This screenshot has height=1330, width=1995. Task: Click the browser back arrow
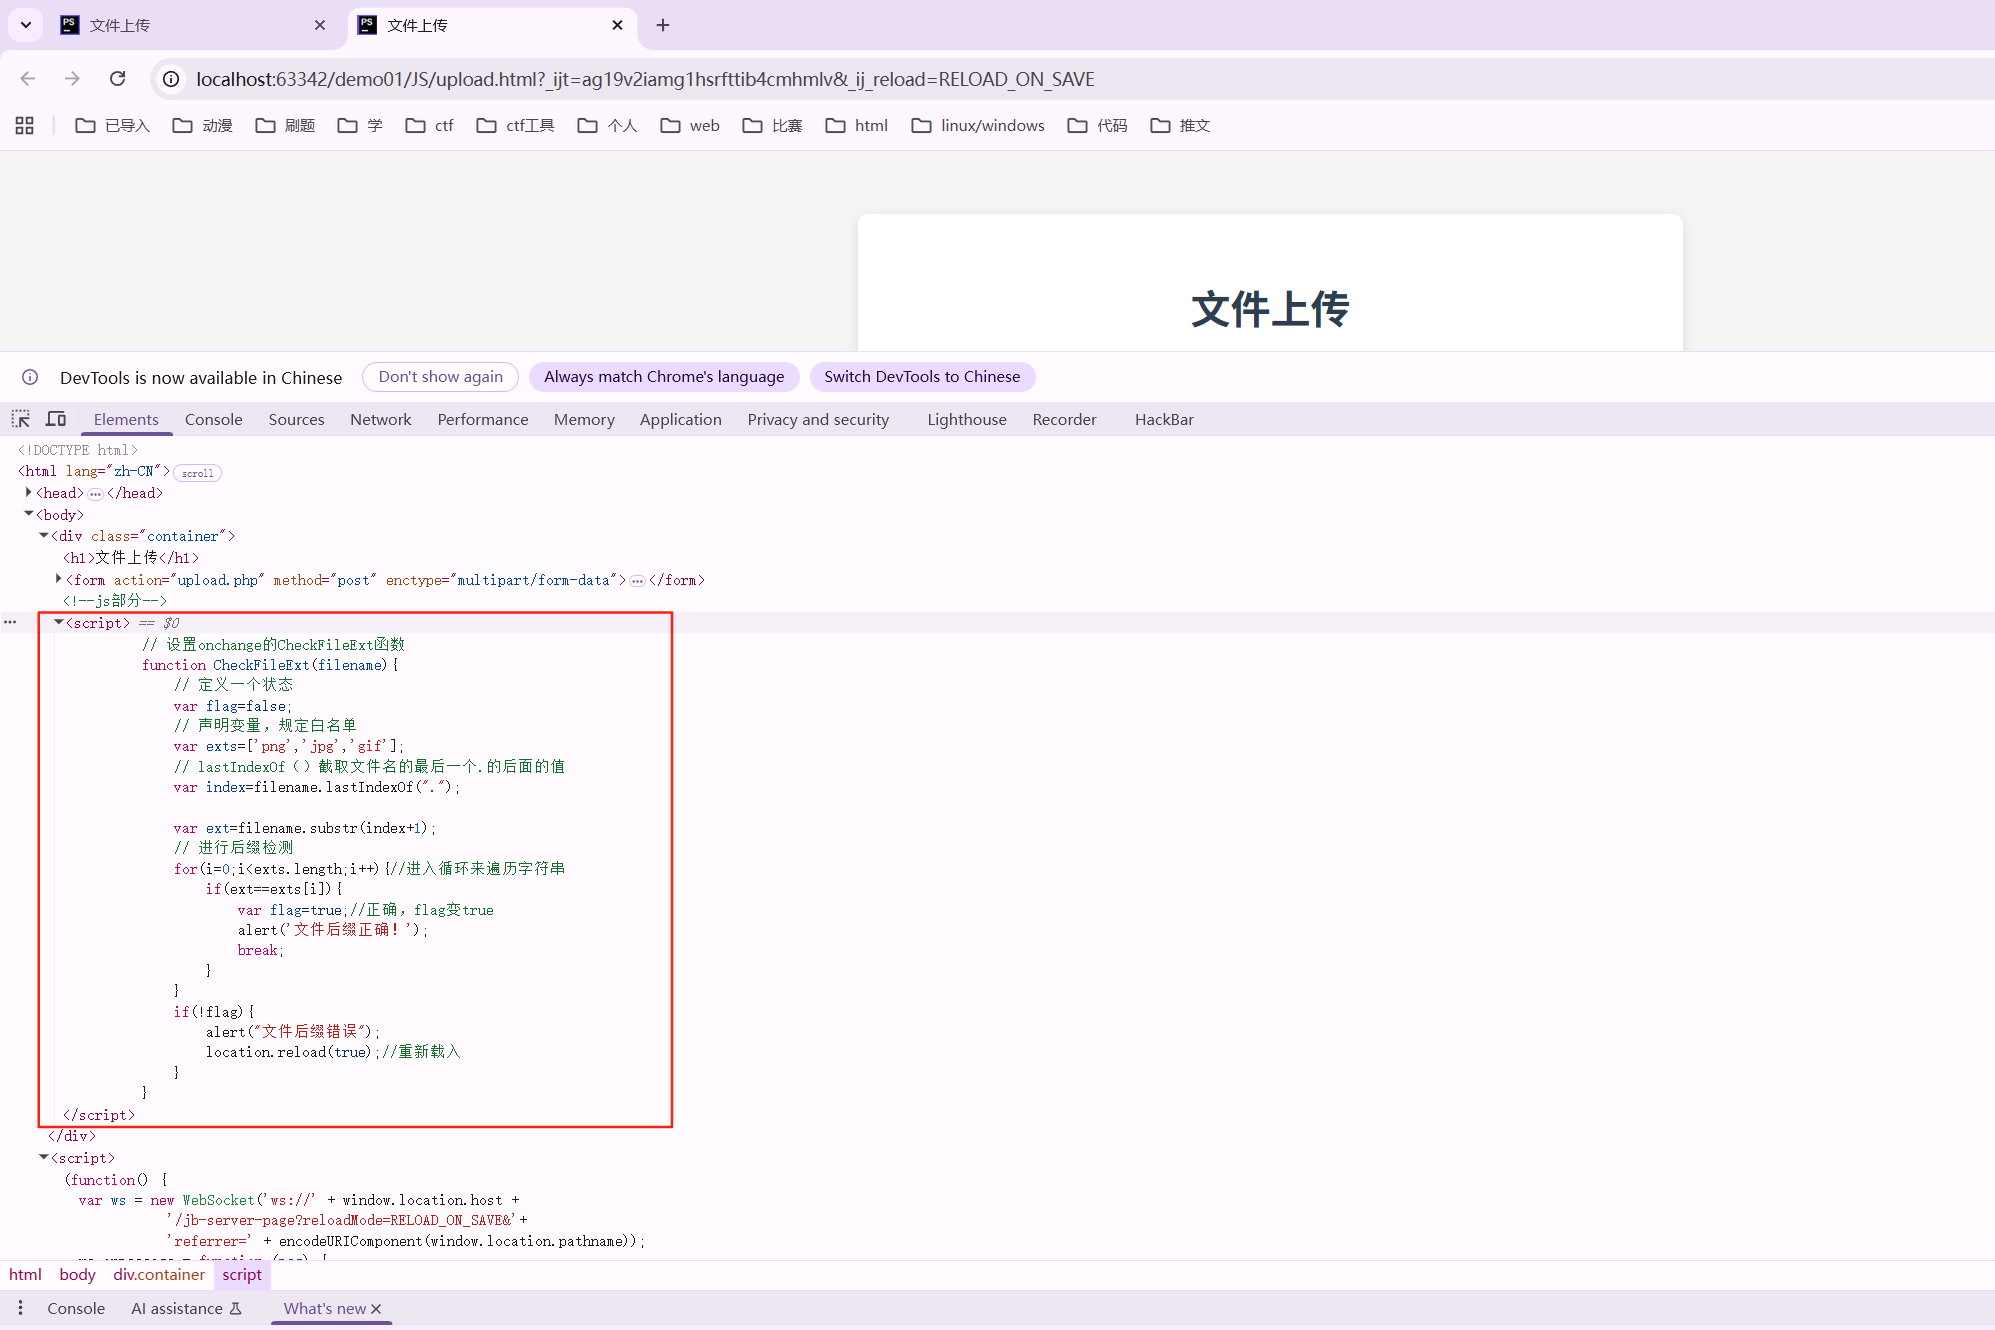click(28, 79)
